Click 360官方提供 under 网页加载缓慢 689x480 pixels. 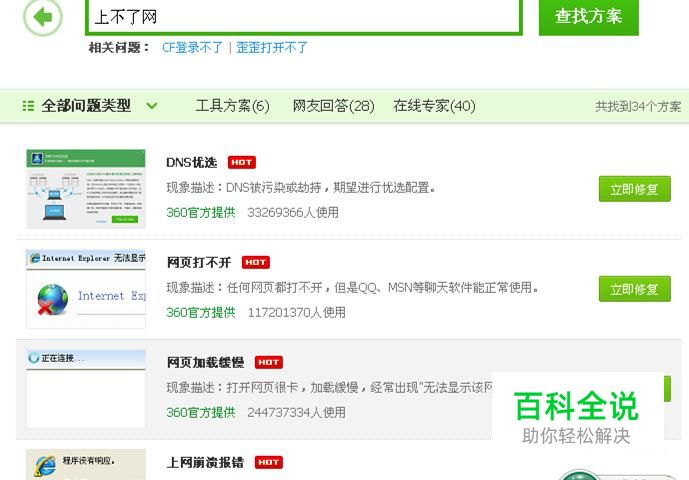(x=201, y=412)
